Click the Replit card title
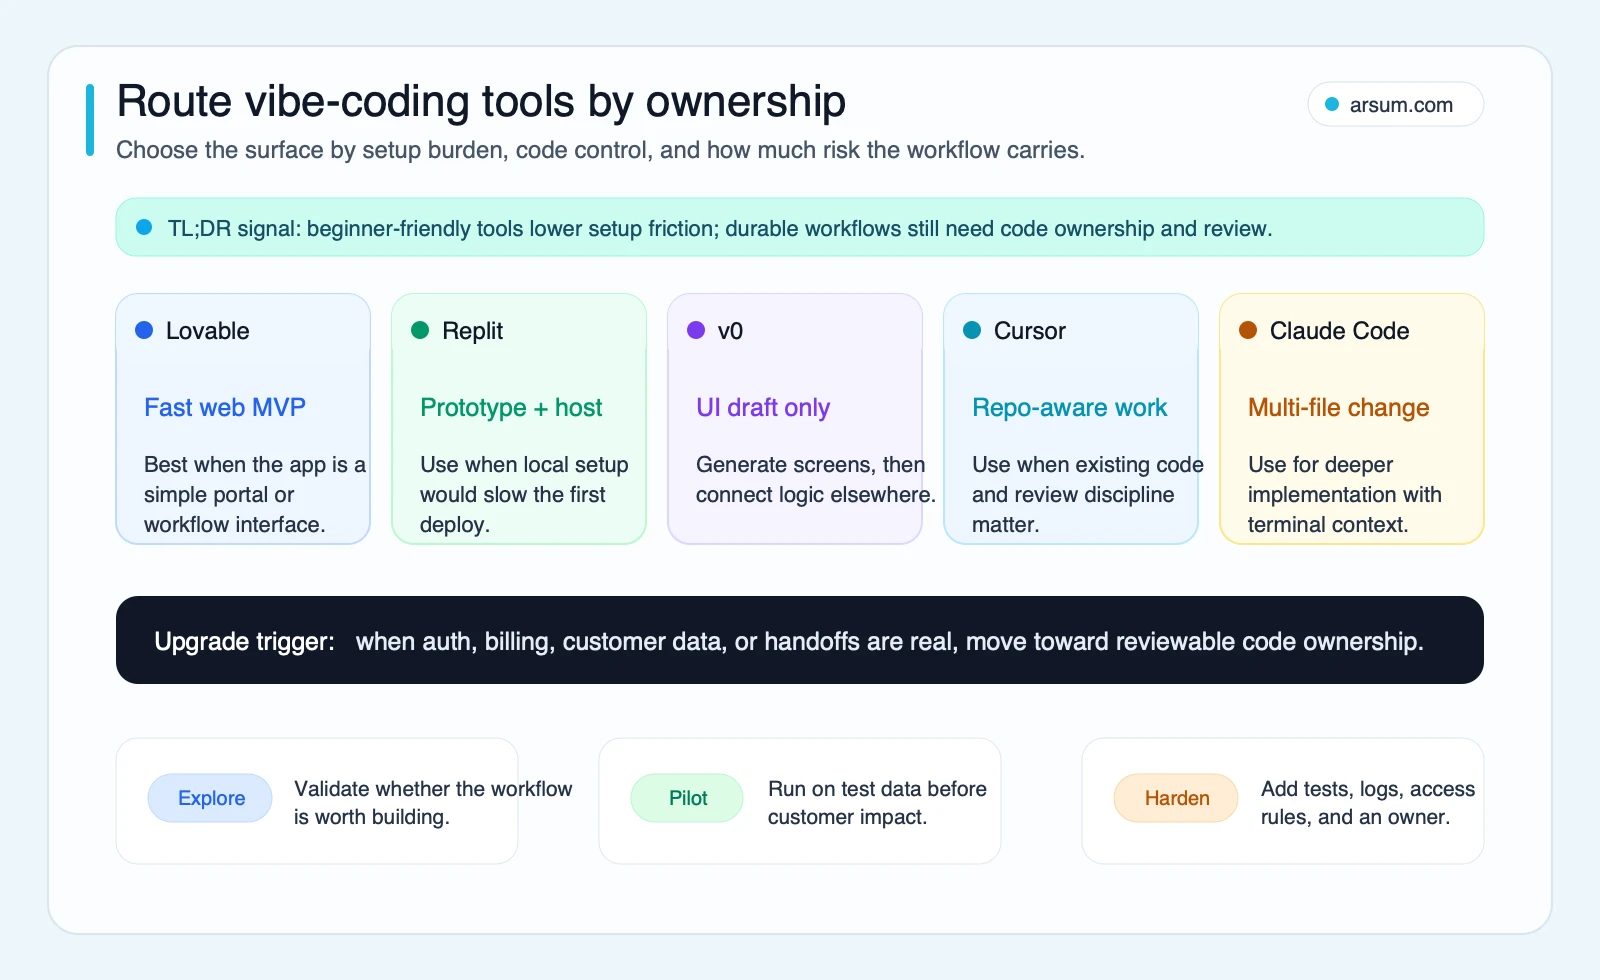This screenshot has height=980, width=1600. tap(472, 331)
